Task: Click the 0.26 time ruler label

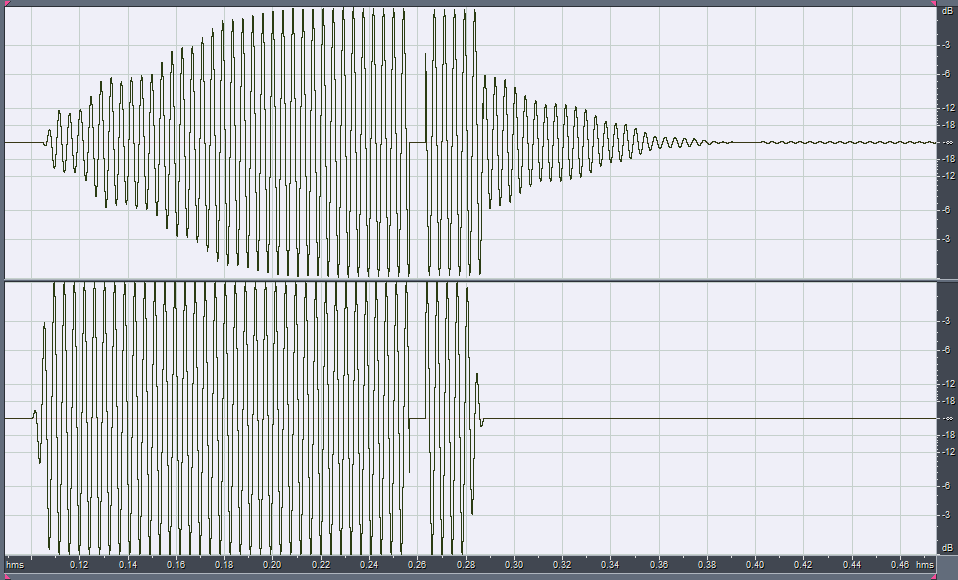Action: [417, 565]
